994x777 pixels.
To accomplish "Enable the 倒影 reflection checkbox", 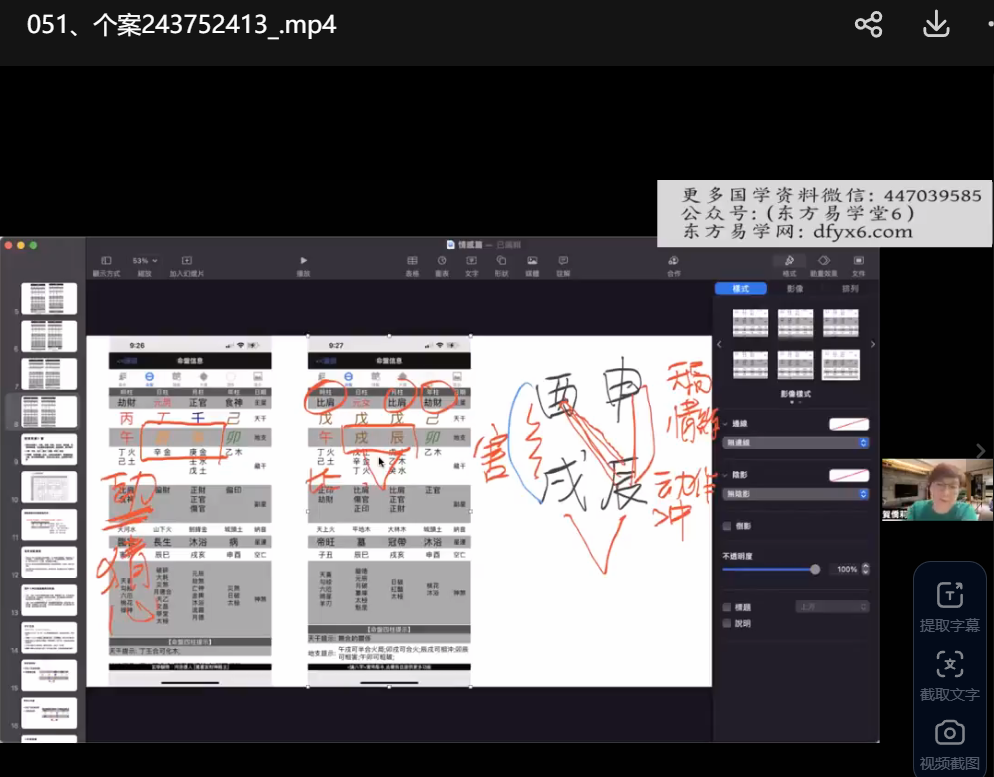I will point(727,526).
